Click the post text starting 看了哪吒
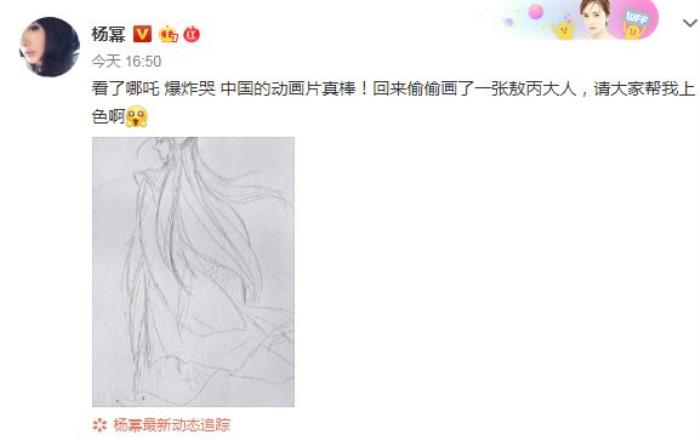The height and width of the screenshot is (440, 700). [x=393, y=89]
